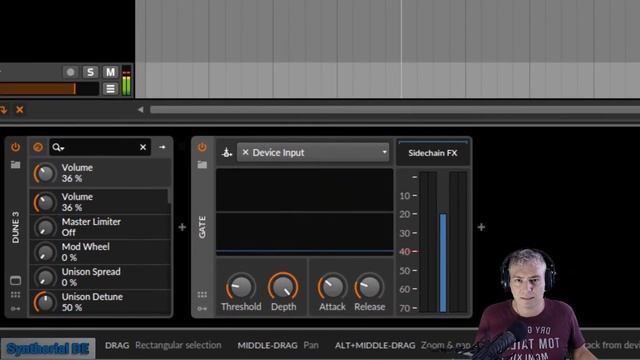Select the Unison Detune 50 % text
This screenshot has height=360, width=640.
pyautogui.click(x=92, y=302)
